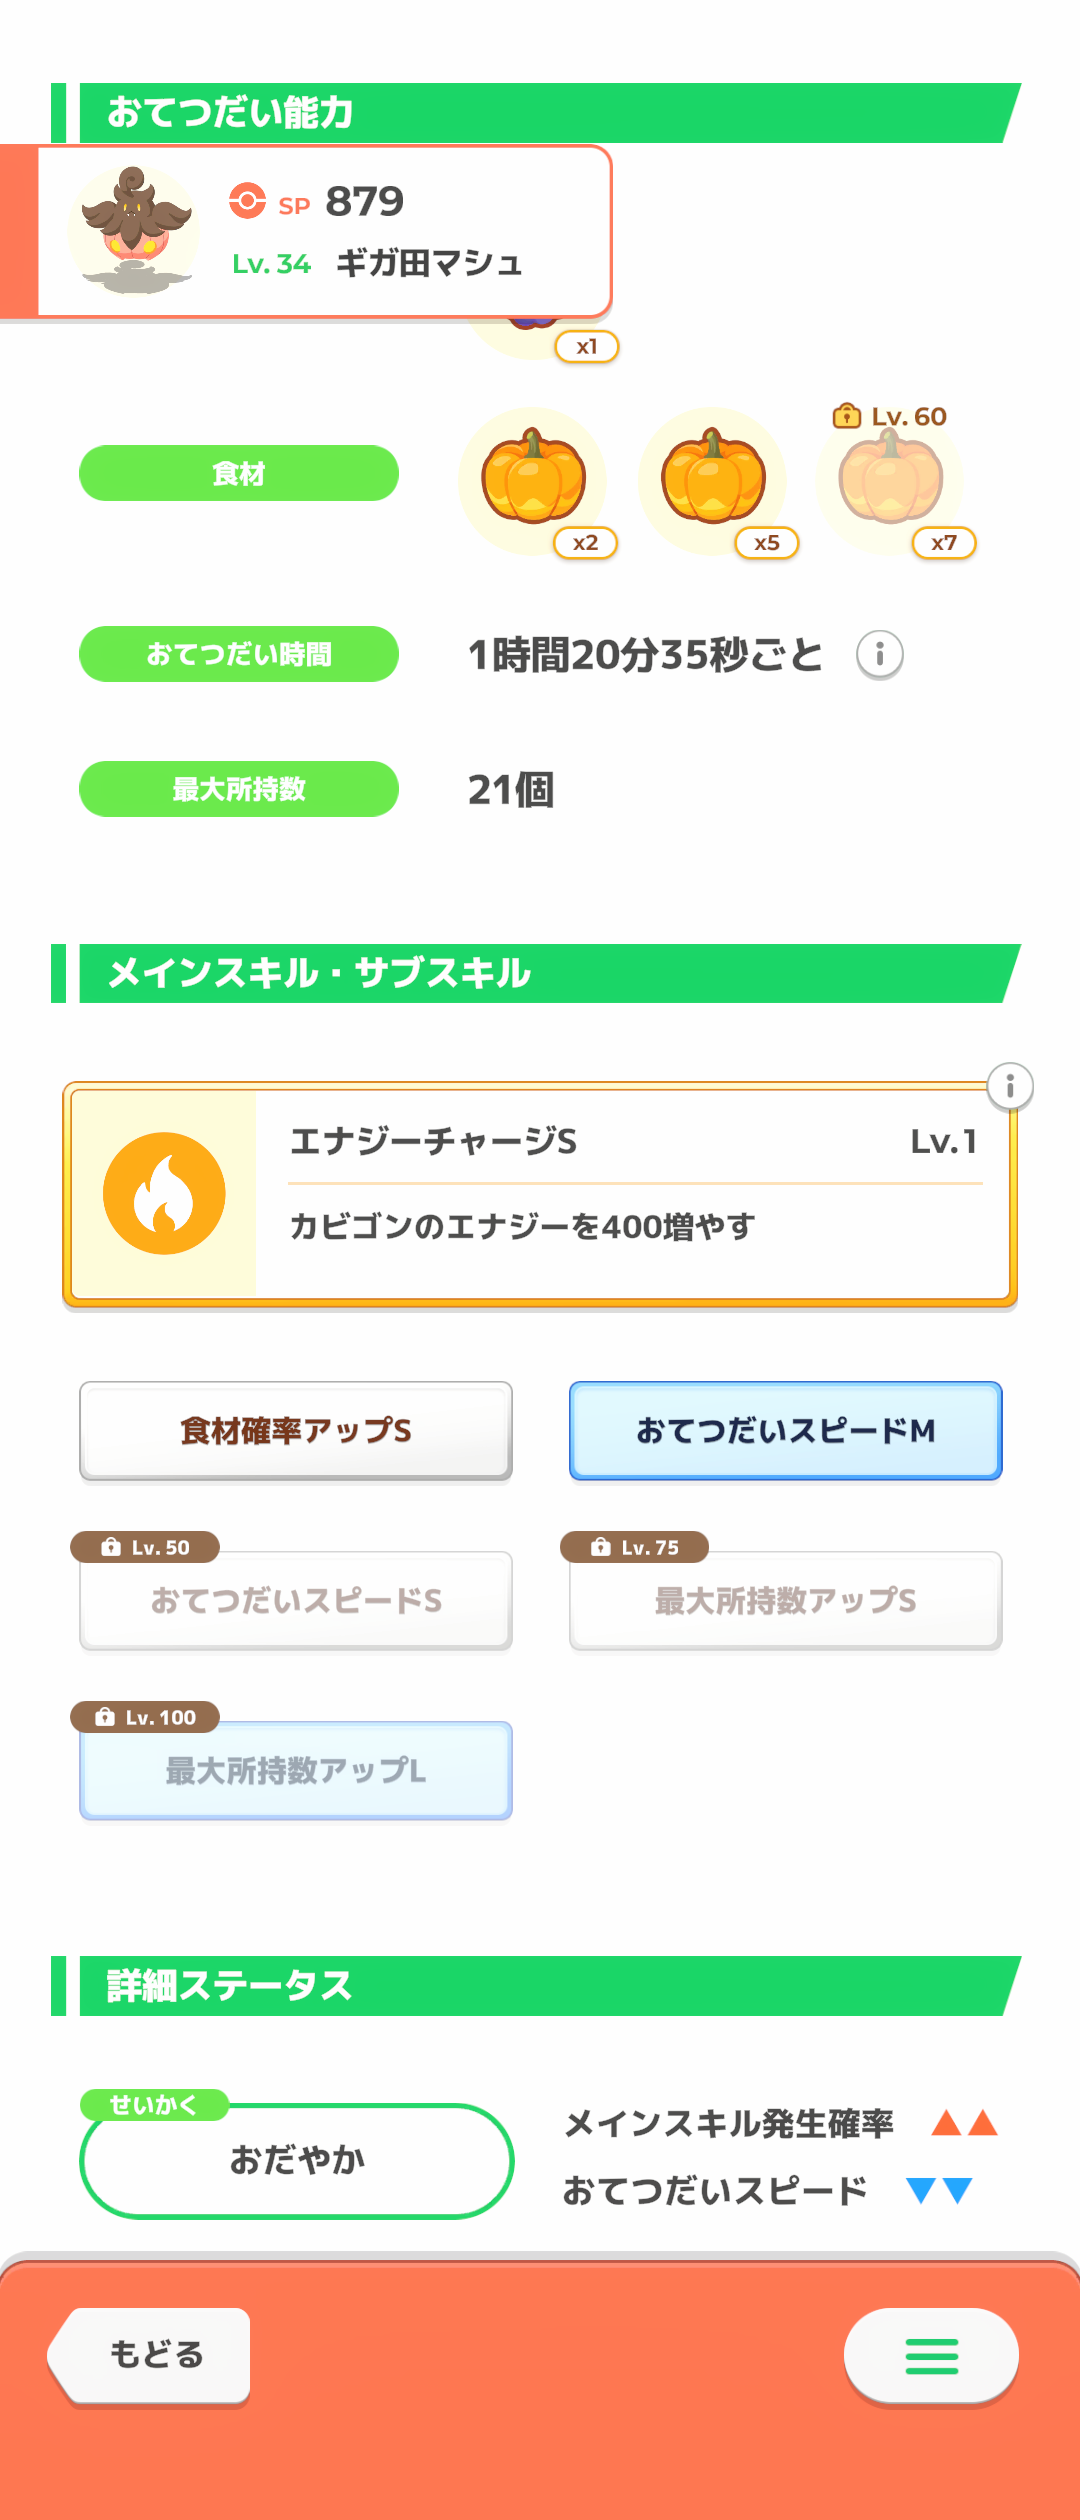The width and height of the screenshot is (1080, 2520).
Task: Tap the x2 pumpkin ingredient icon
Action: 533,478
